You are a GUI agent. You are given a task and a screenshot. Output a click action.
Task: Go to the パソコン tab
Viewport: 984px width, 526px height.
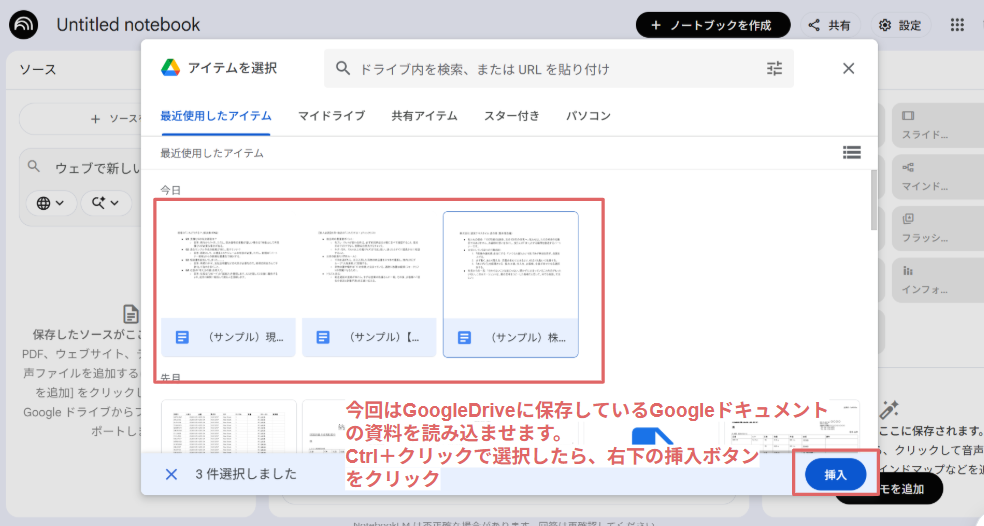[588, 116]
